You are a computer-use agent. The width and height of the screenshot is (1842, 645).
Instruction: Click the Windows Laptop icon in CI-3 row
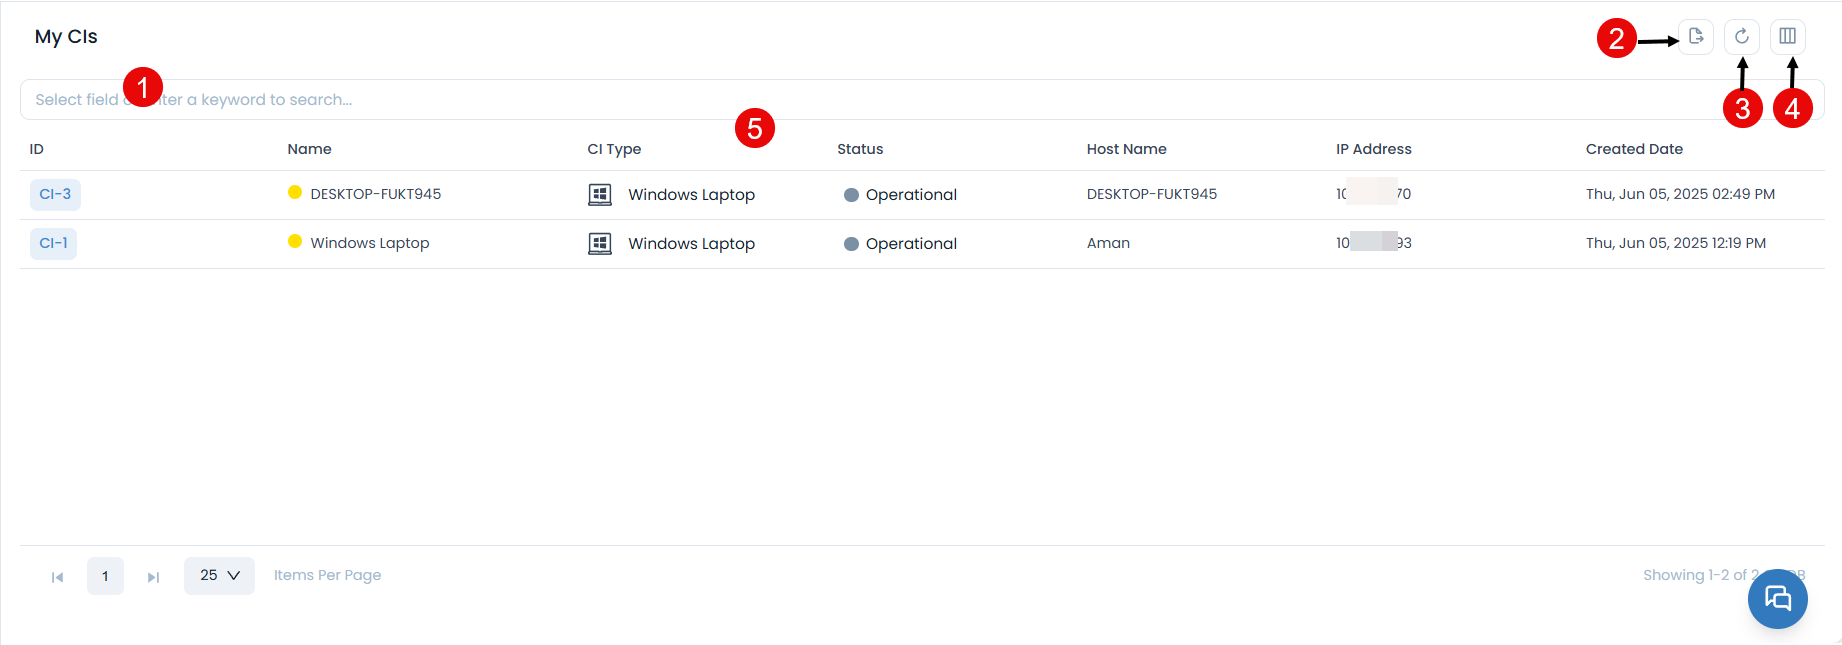click(600, 195)
